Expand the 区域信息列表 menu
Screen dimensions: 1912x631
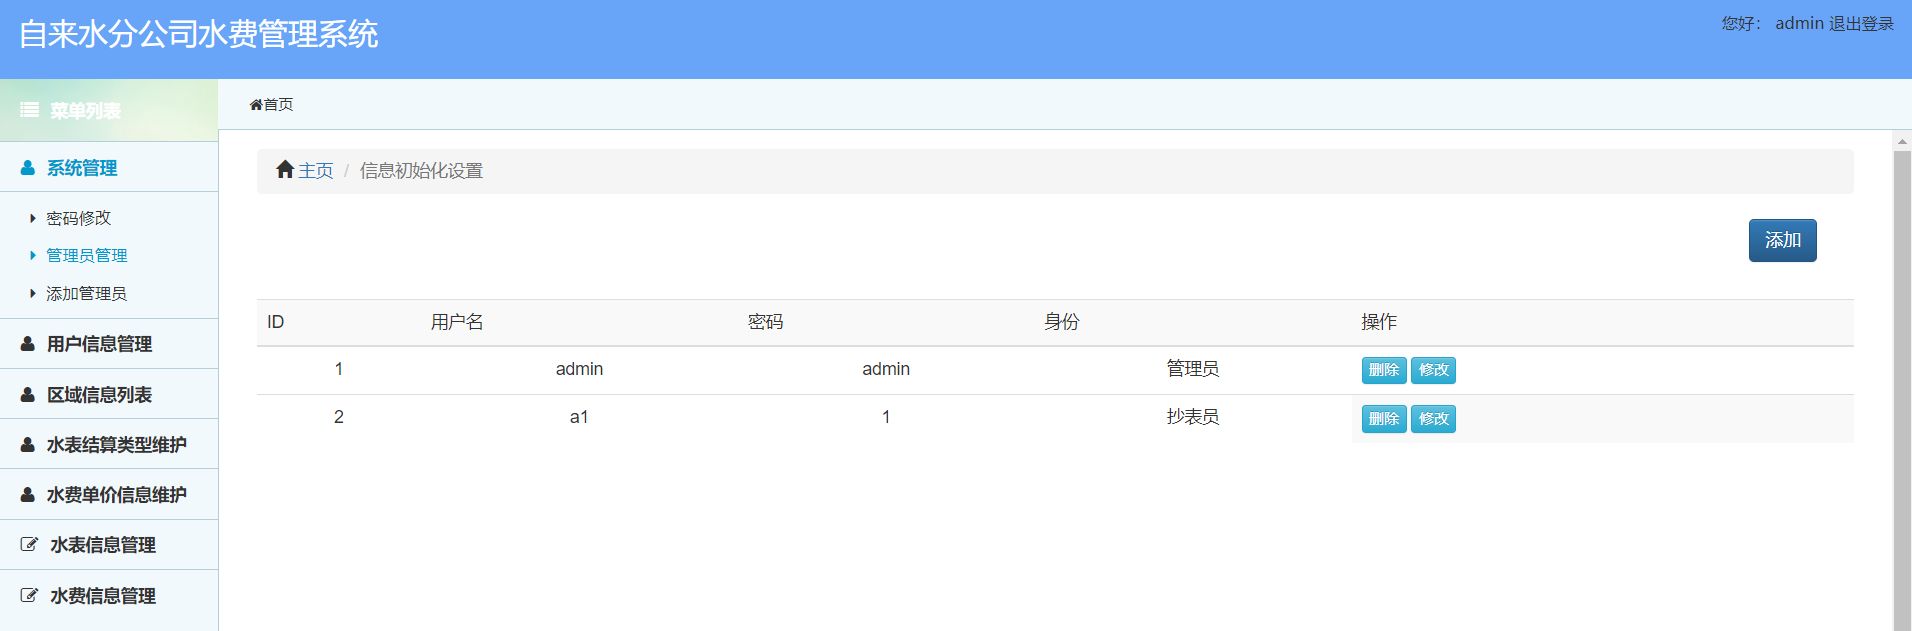coord(109,394)
